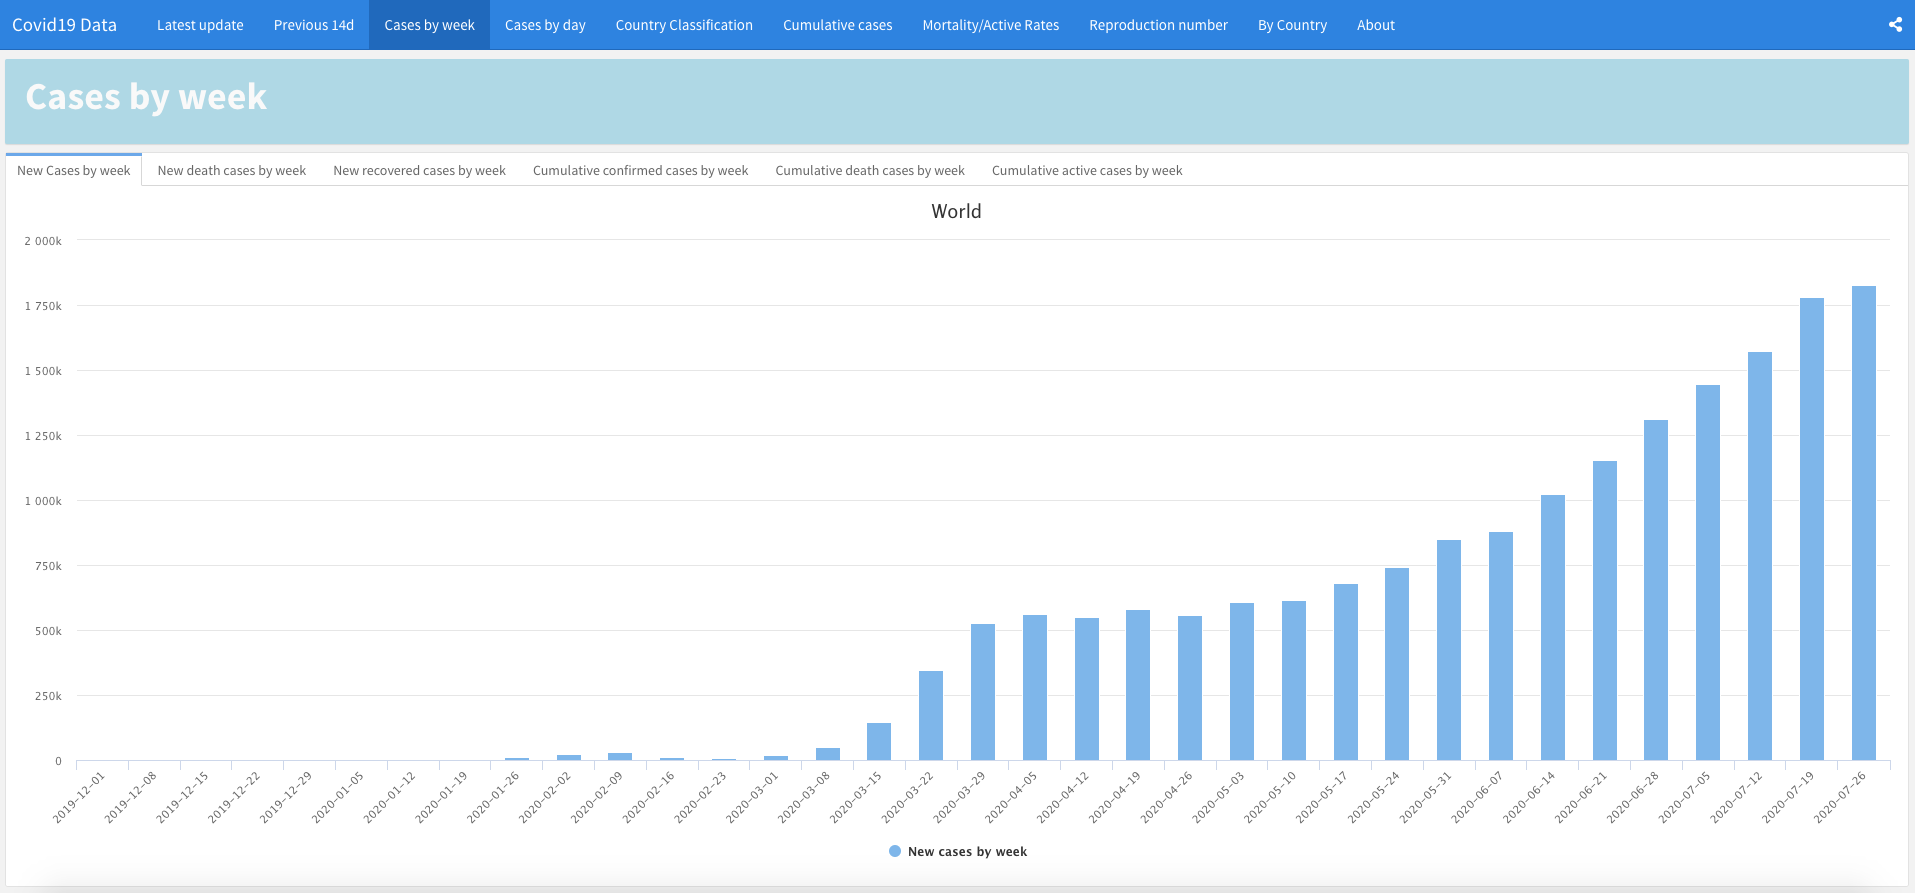Click the bar for week 2020-07-26
Viewport: 1915px width, 893px height.
coord(1863,523)
